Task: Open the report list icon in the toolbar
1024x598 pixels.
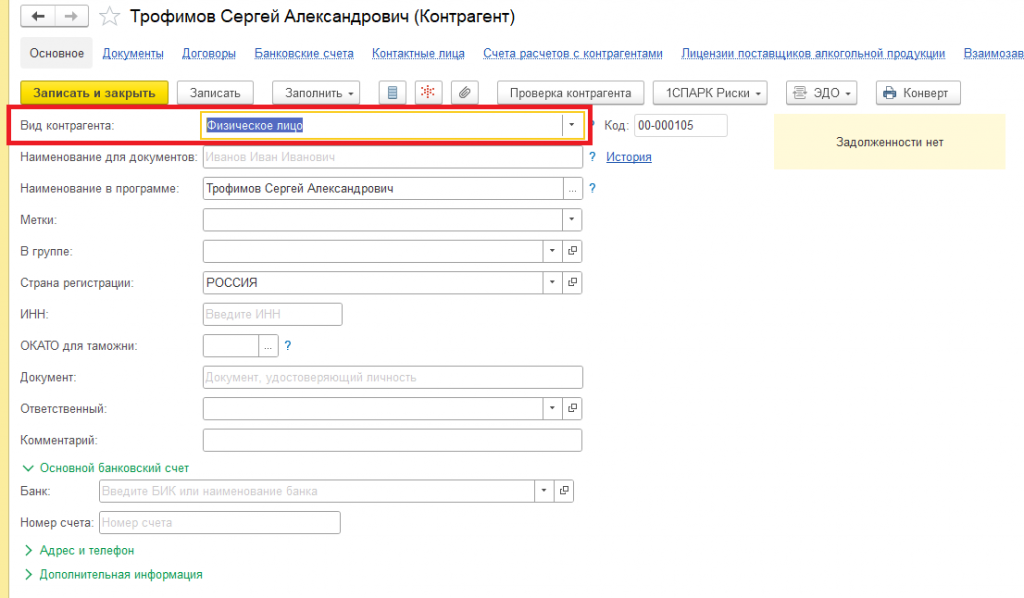Action: (x=392, y=93)
